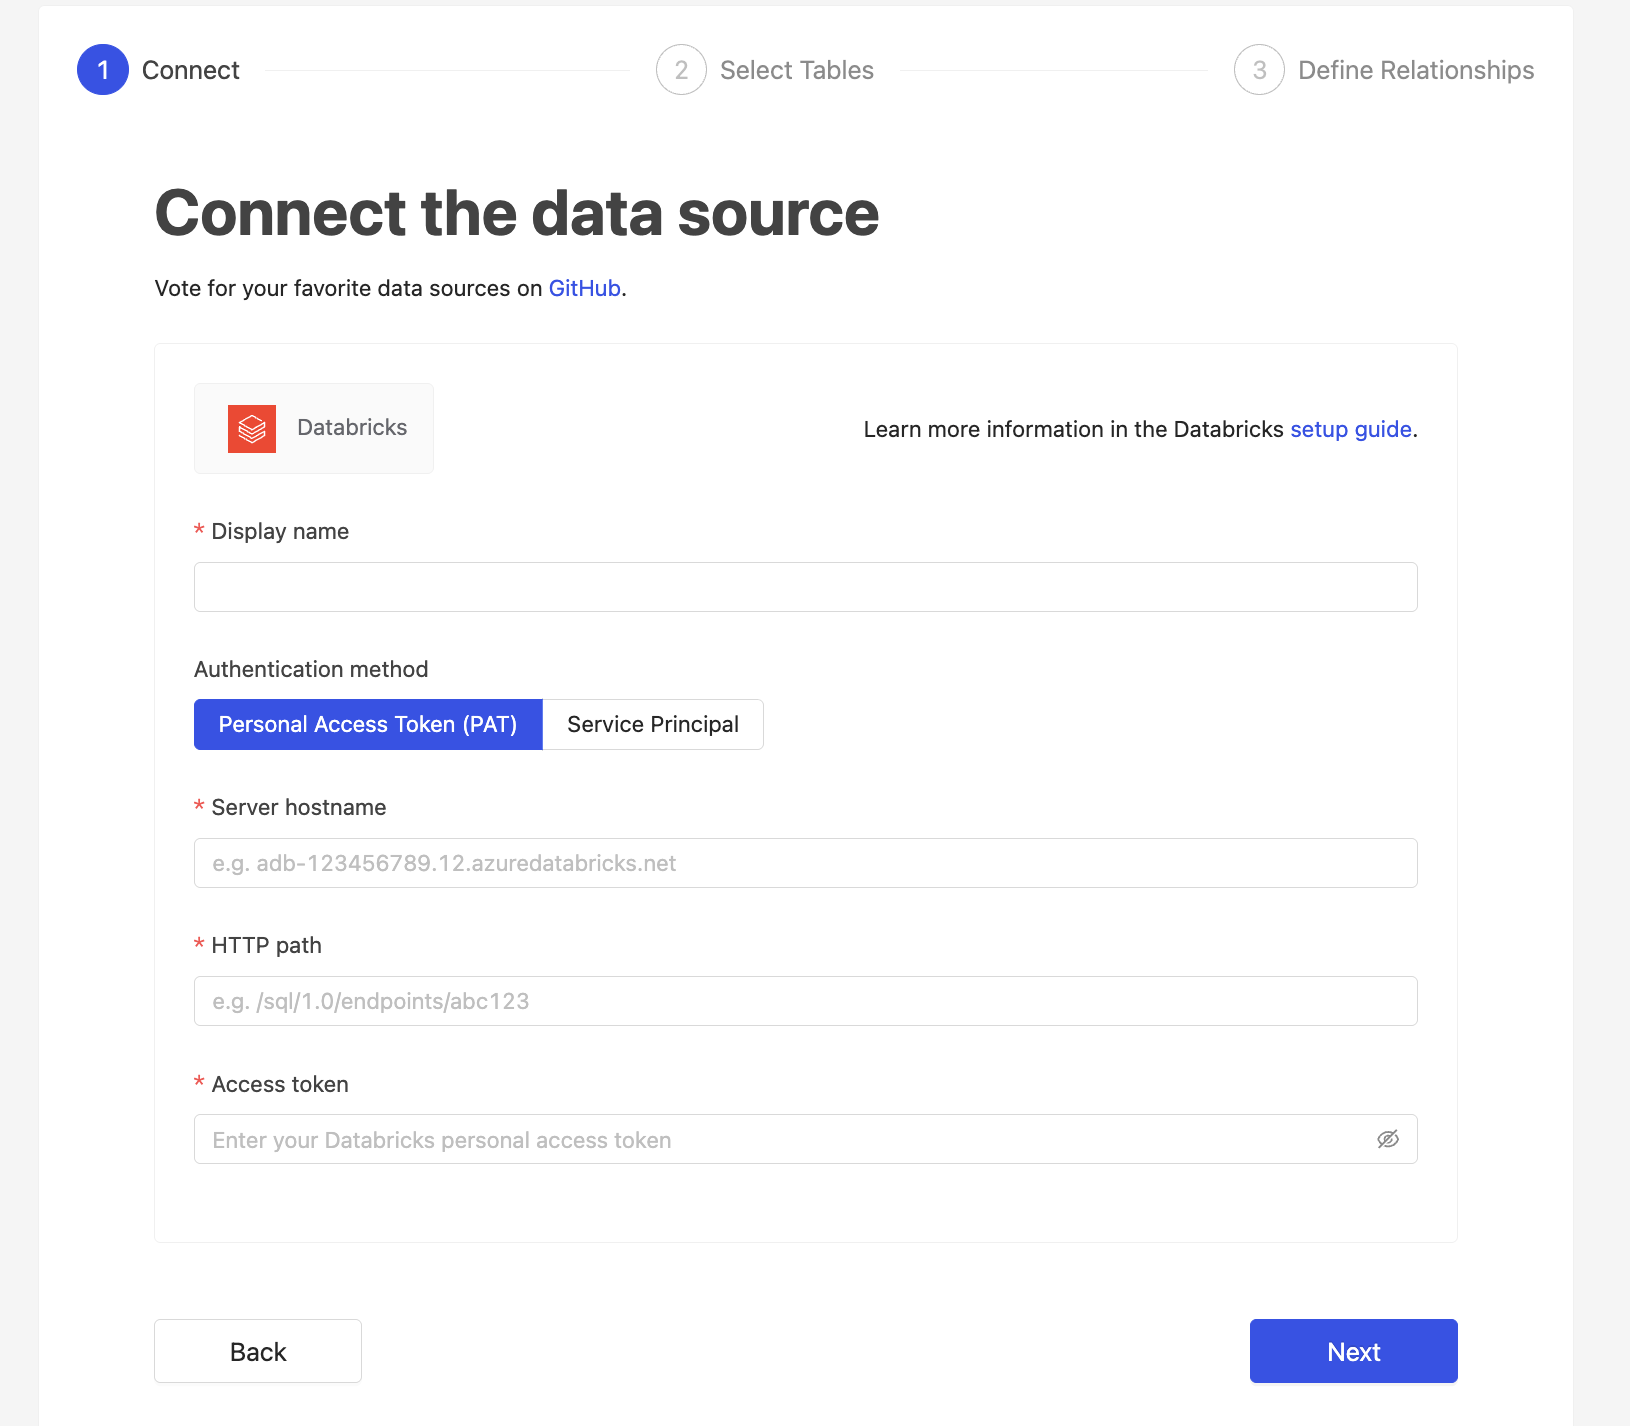Click the step 2 circle icon
Screen dimensions: 1630x1426
point(681,70)
